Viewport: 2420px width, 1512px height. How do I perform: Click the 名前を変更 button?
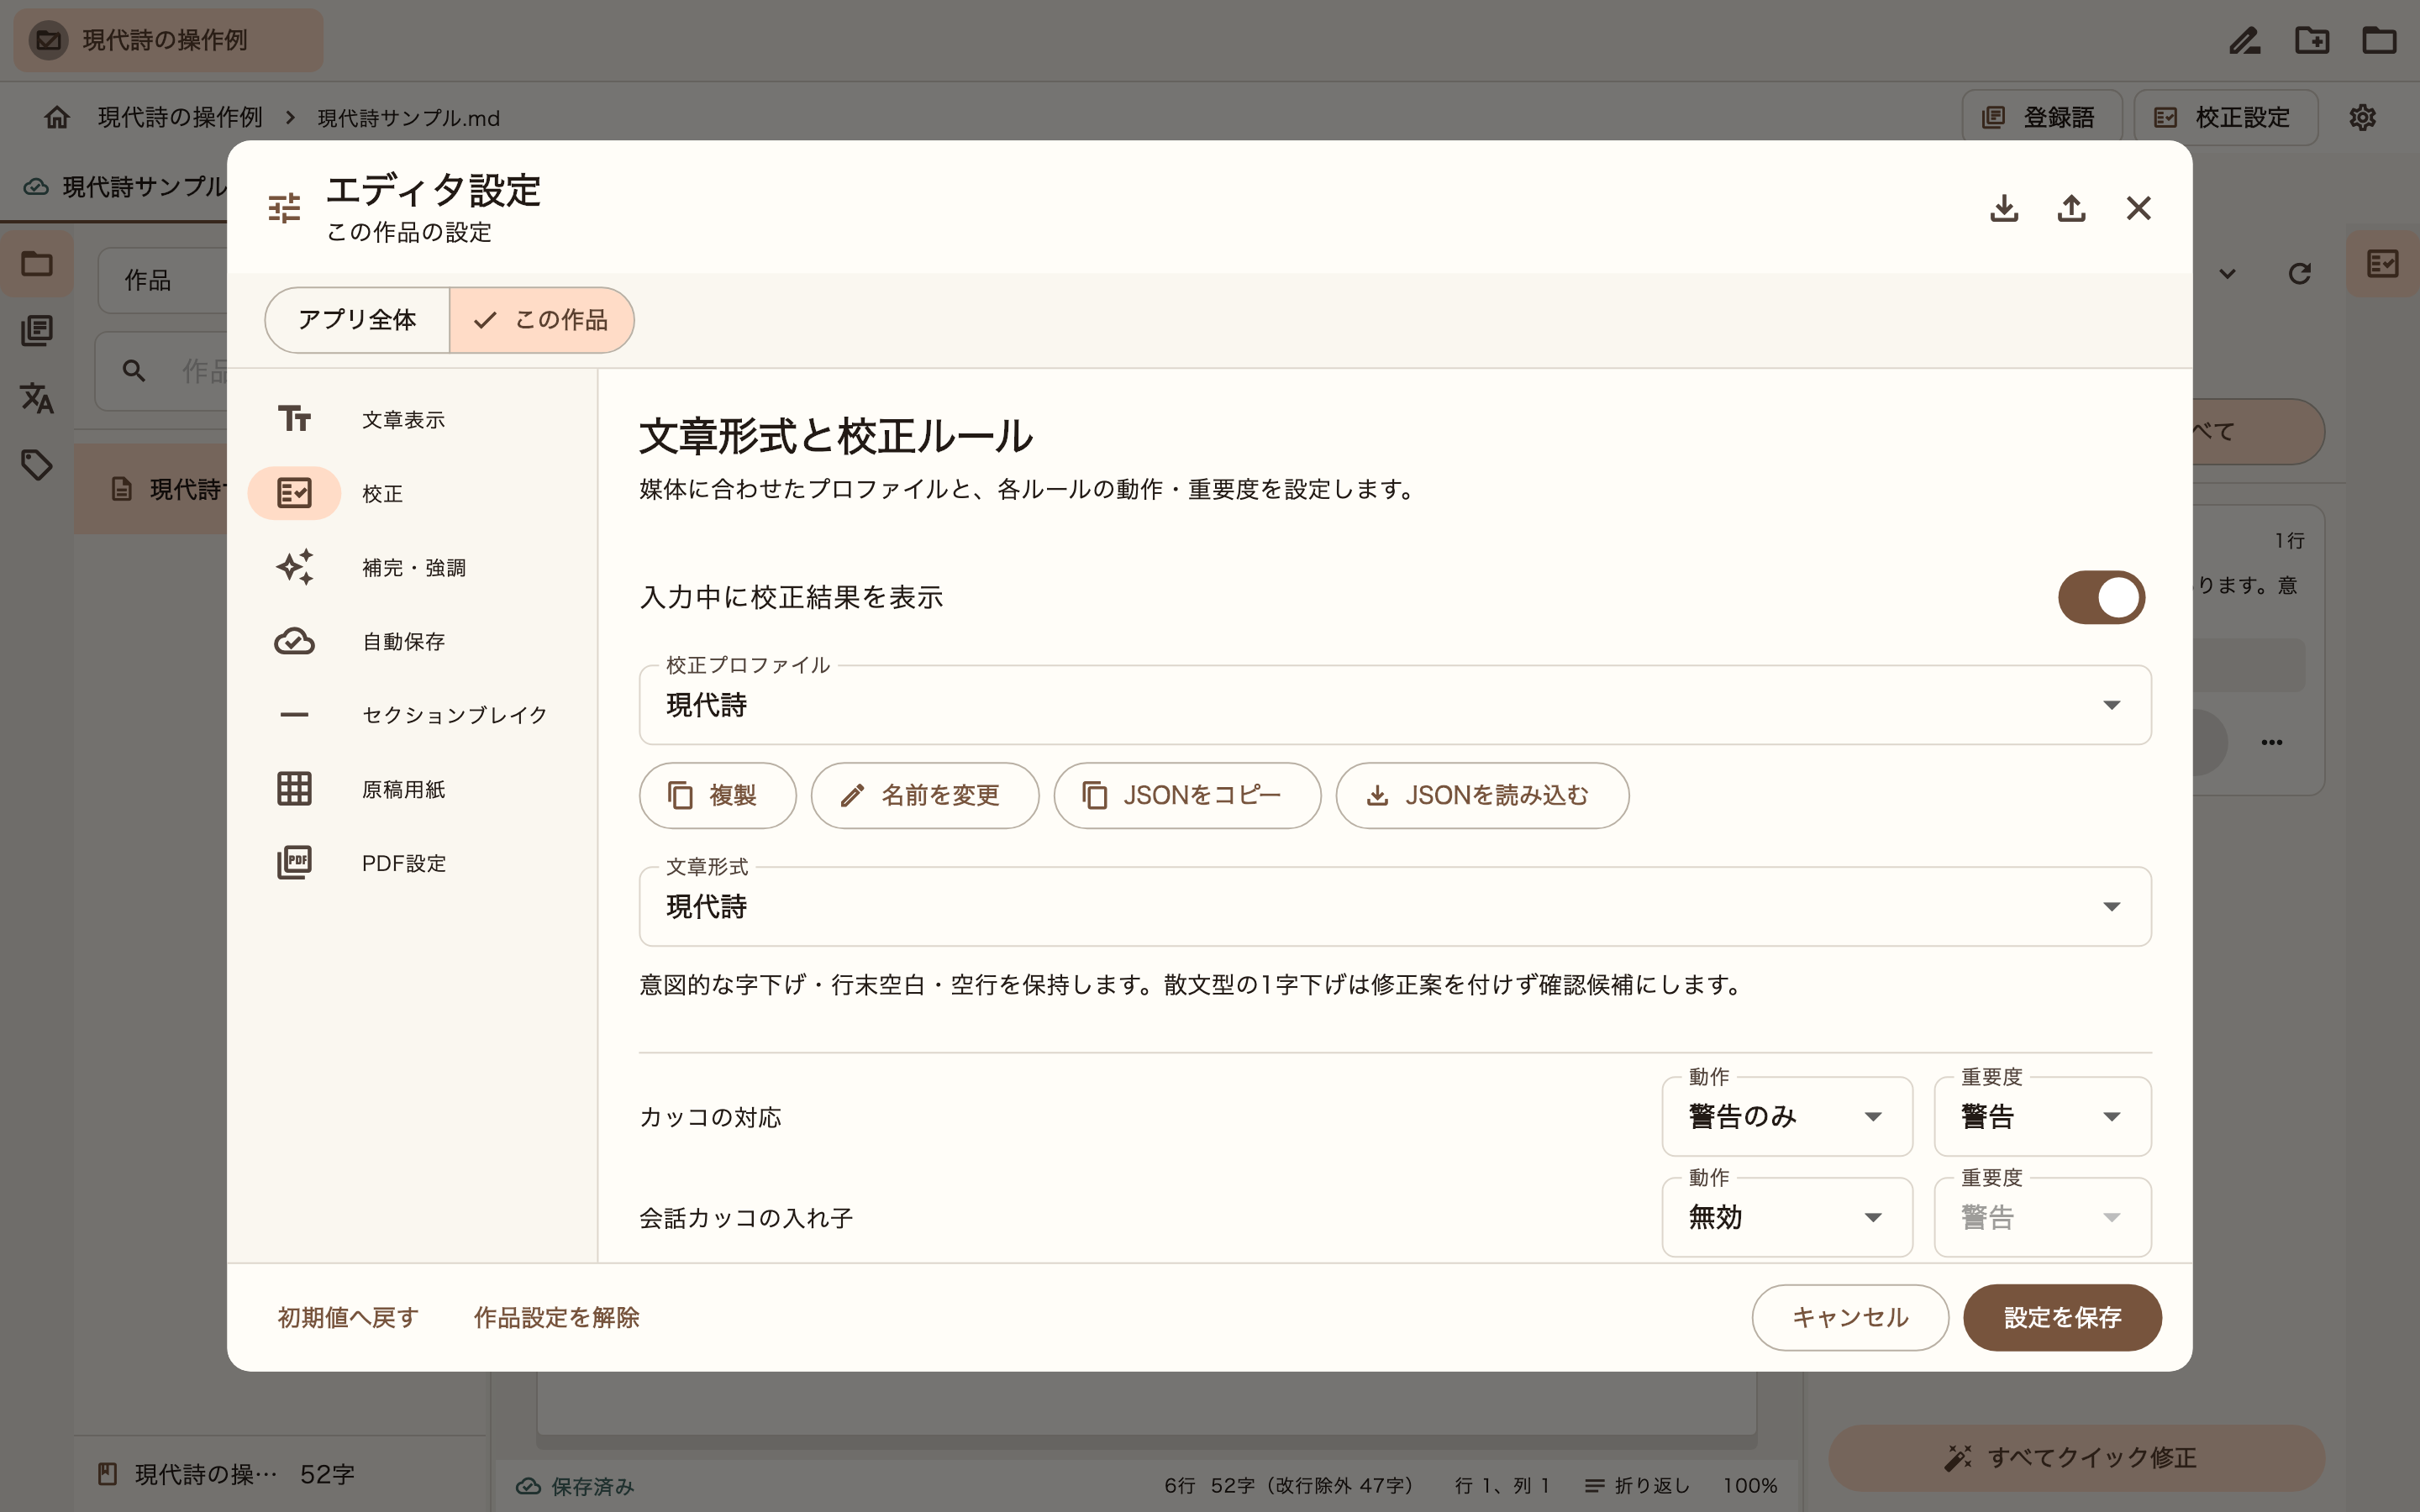924,795
